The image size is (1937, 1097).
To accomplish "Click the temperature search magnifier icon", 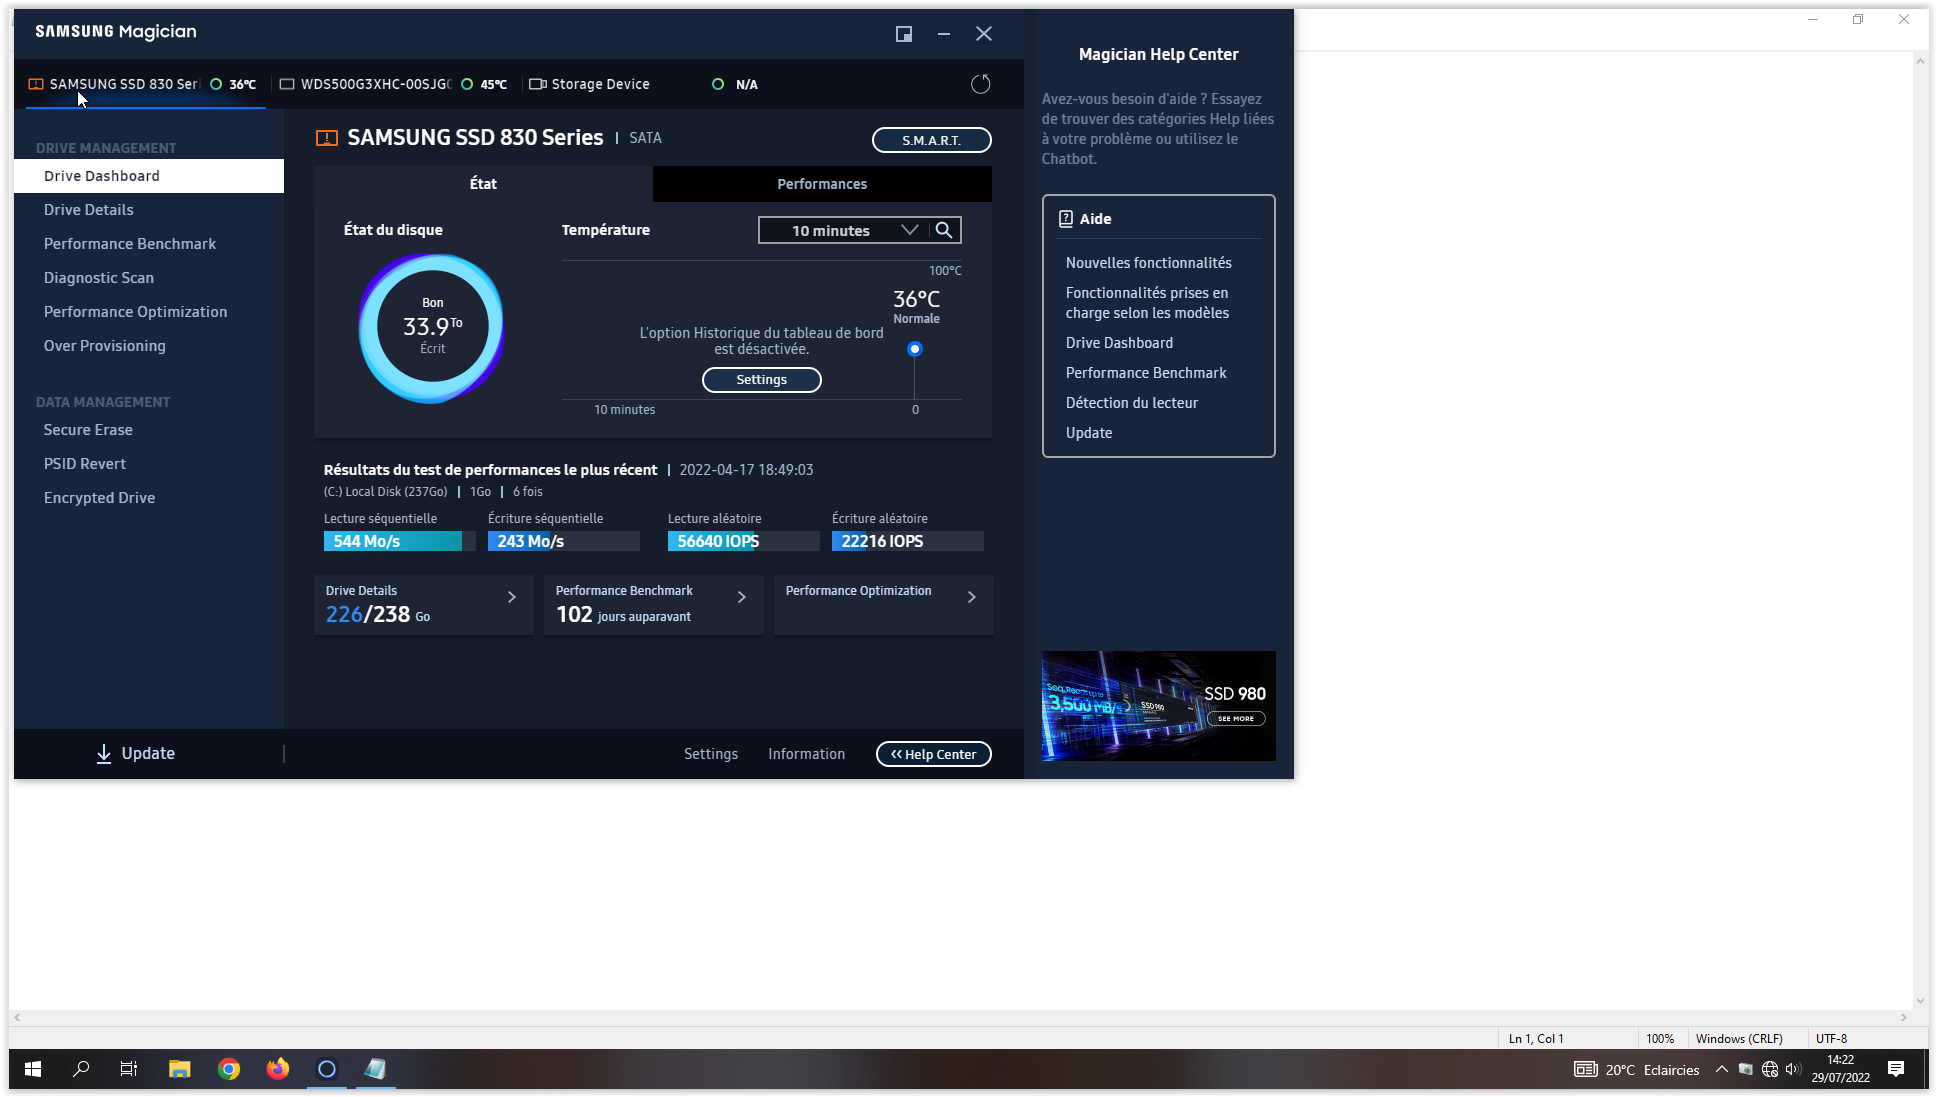I will click(x=944, y=230).
